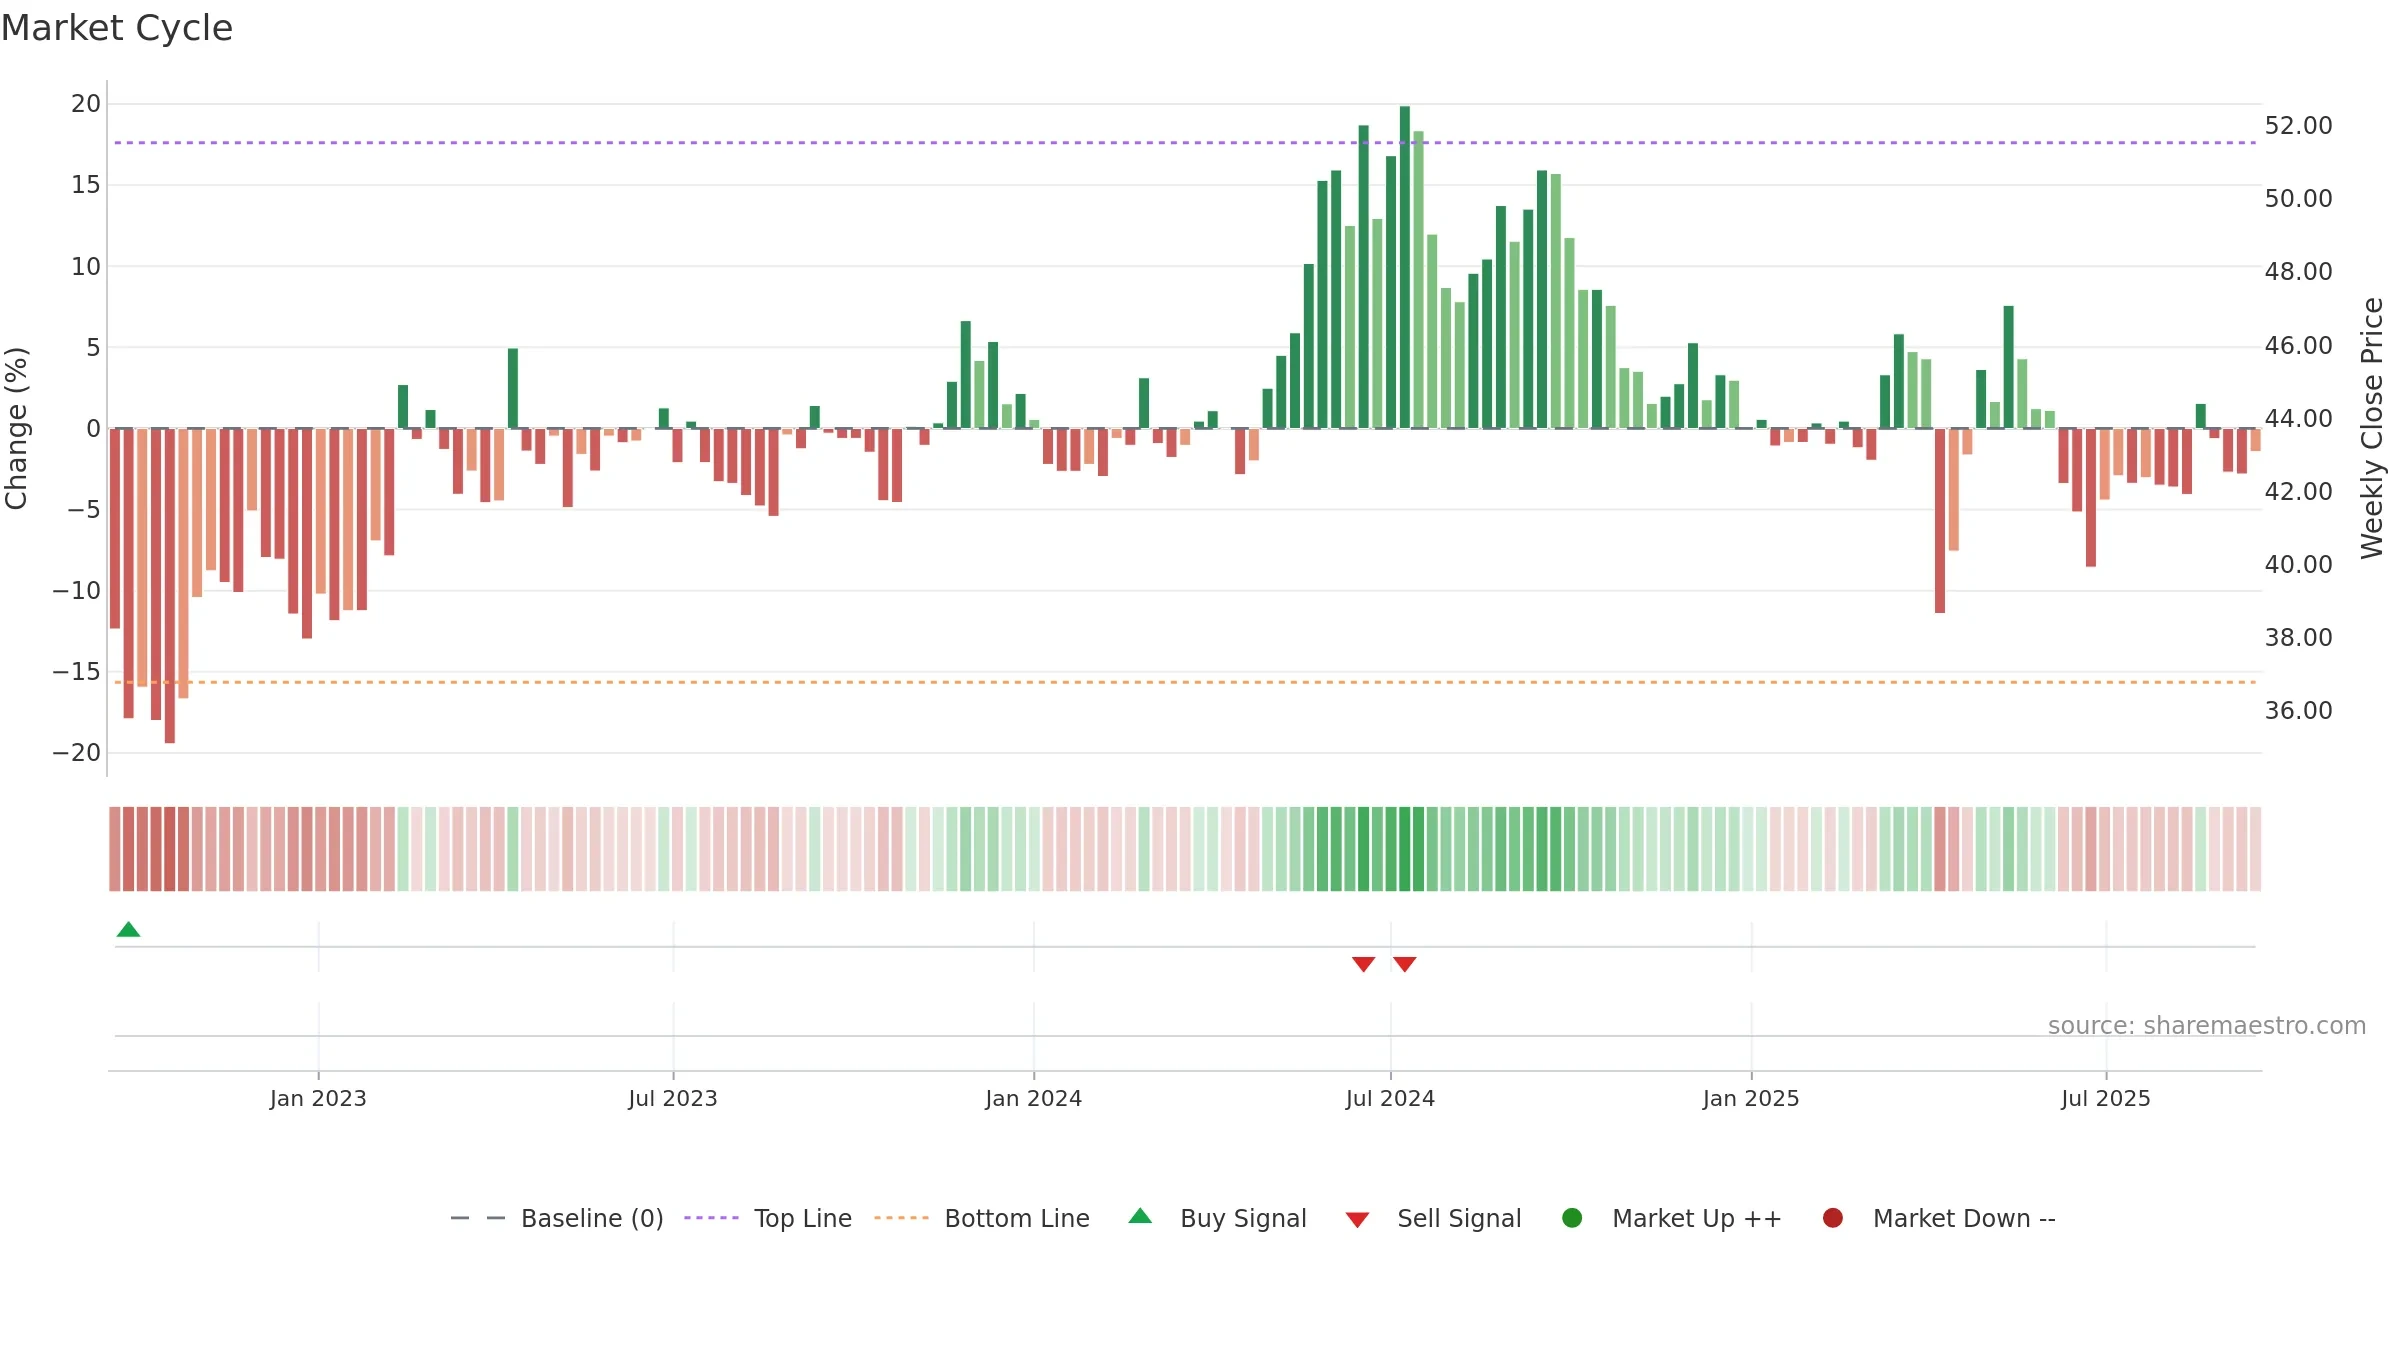Image resolution: width=2400 pixels, height=1350 pixels.
Task: Toggle Bottom Line legend entry
Action: [x=982, y=1218]
